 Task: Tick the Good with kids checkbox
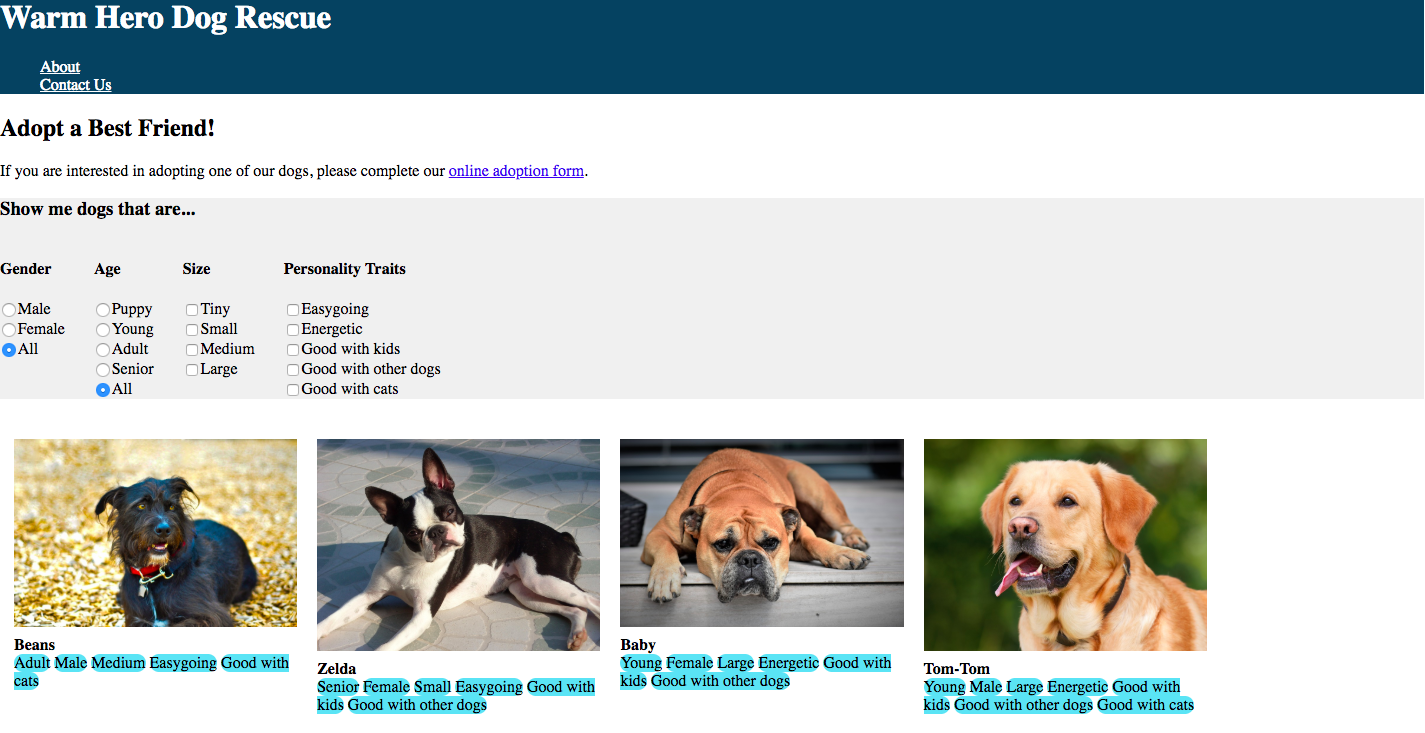pyautogui.click(x=293, y=350)
